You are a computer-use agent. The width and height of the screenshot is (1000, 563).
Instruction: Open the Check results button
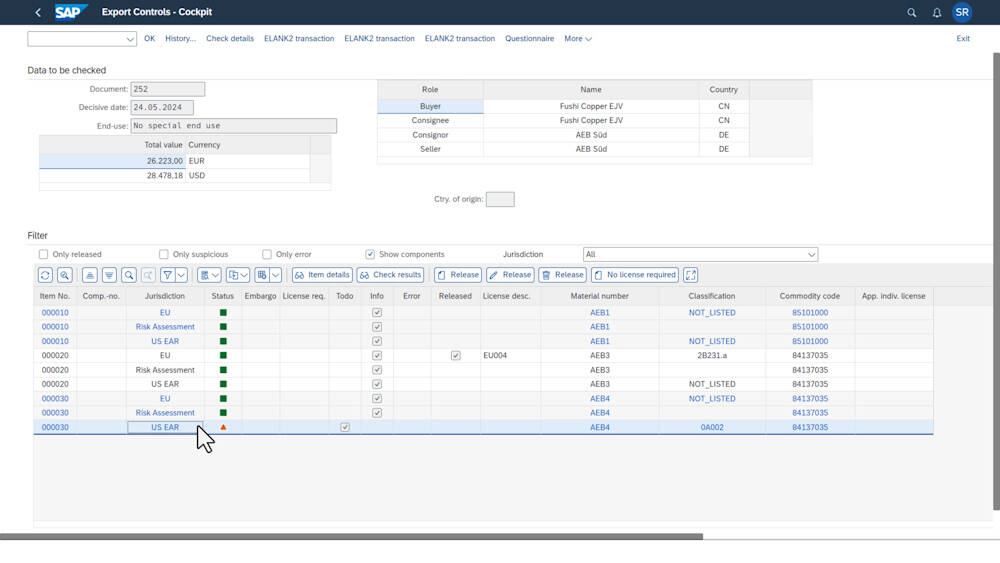click(x=390, y=275)
